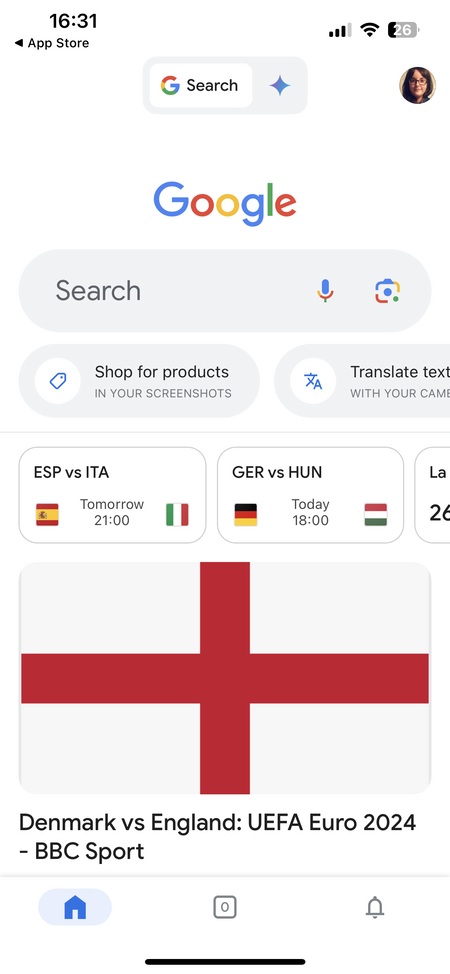Select Translate text shortcut
450x974 pixels.
tap(362, 381)
